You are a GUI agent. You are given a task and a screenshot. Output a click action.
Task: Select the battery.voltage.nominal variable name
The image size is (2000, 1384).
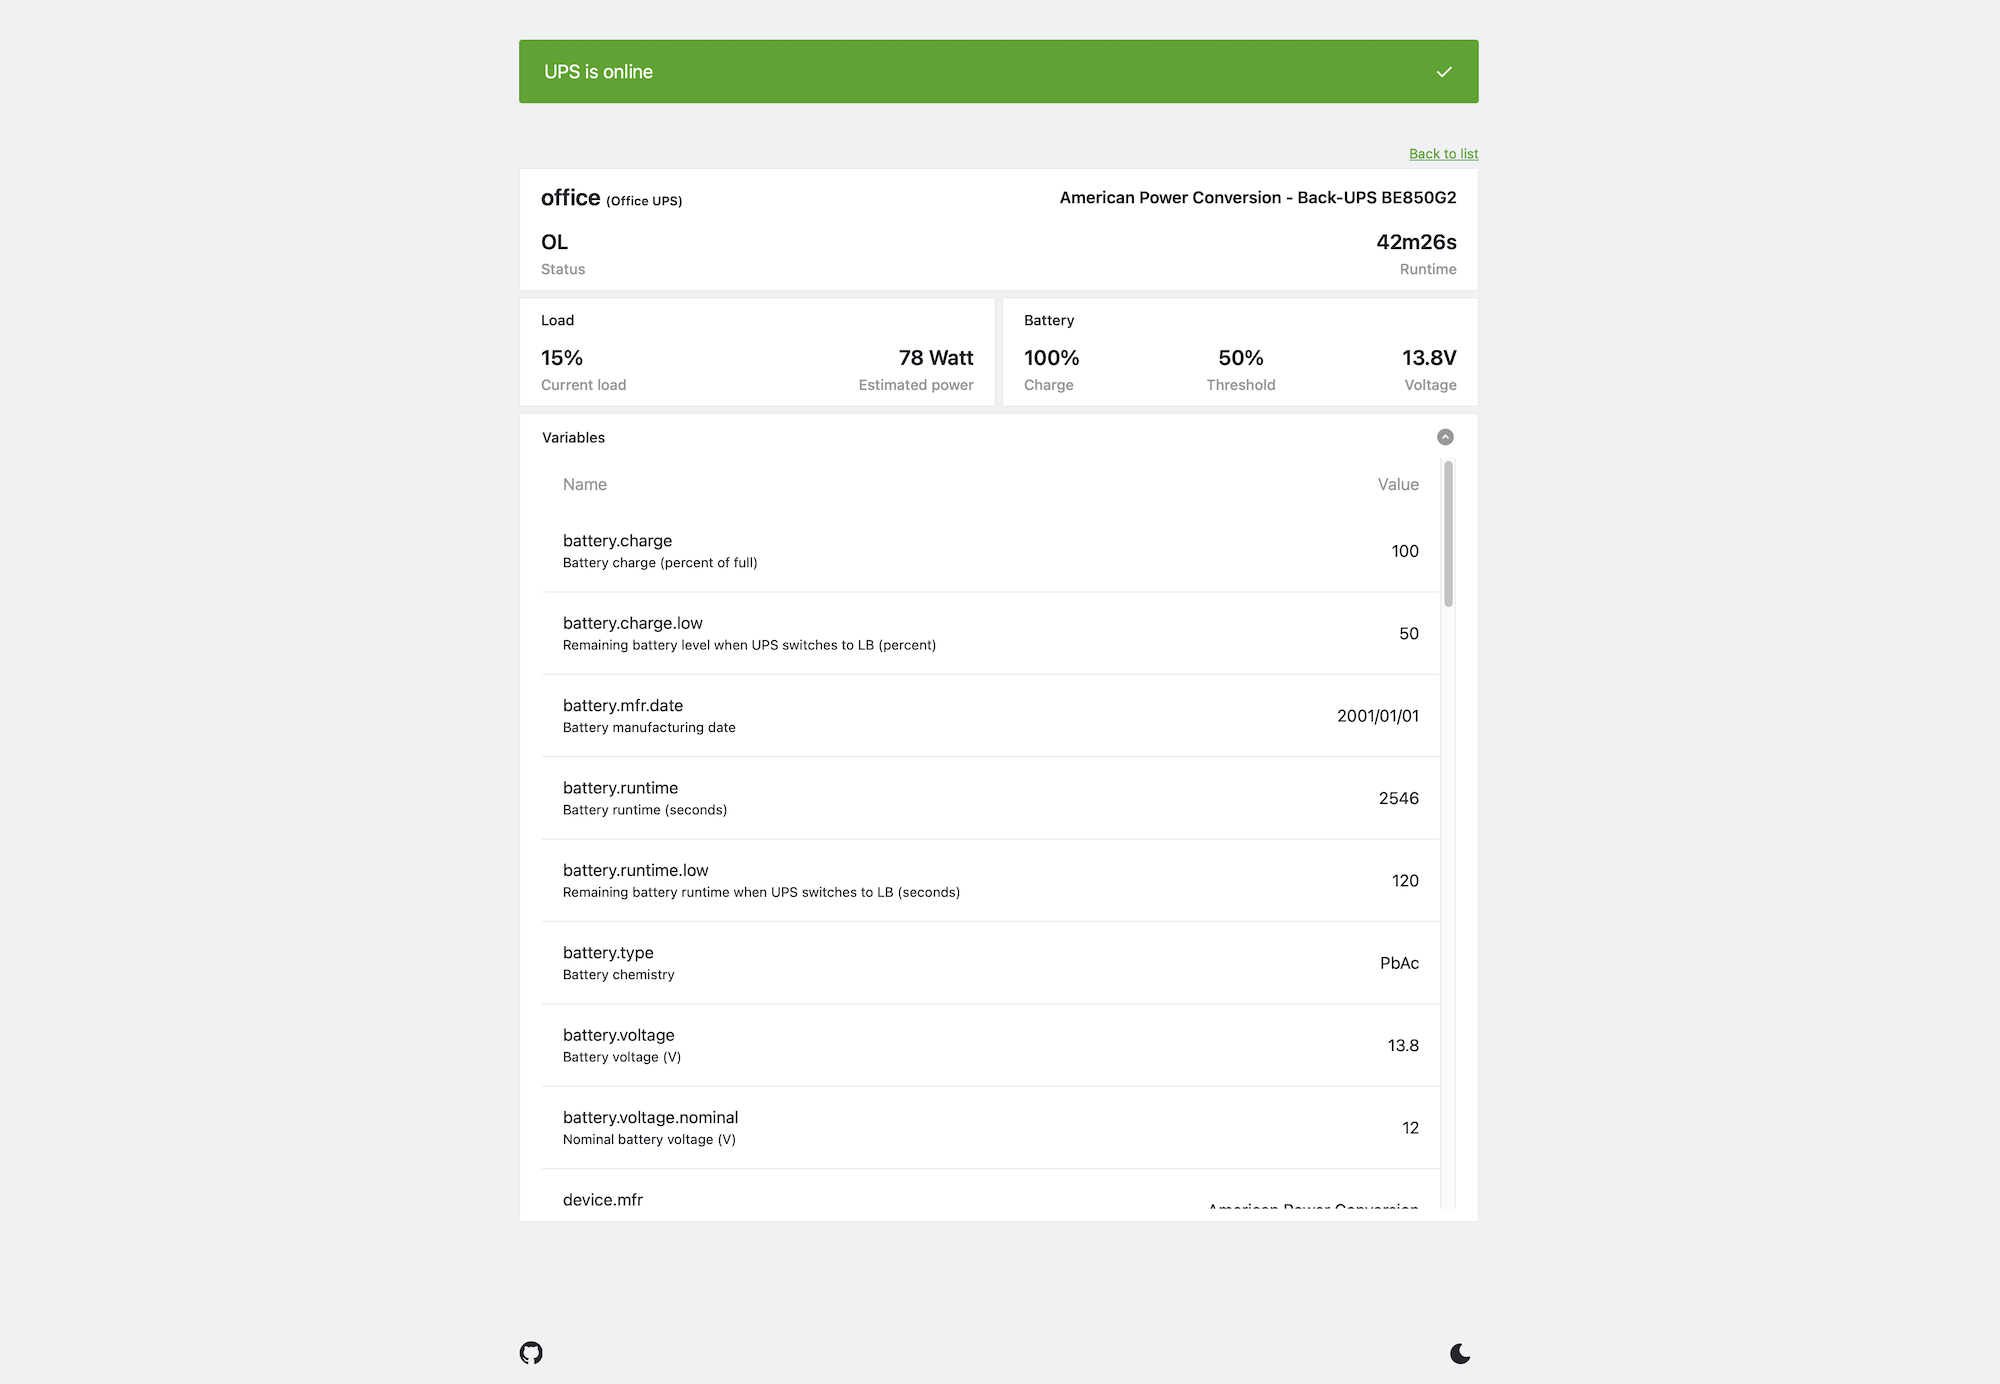[650, 1118]
